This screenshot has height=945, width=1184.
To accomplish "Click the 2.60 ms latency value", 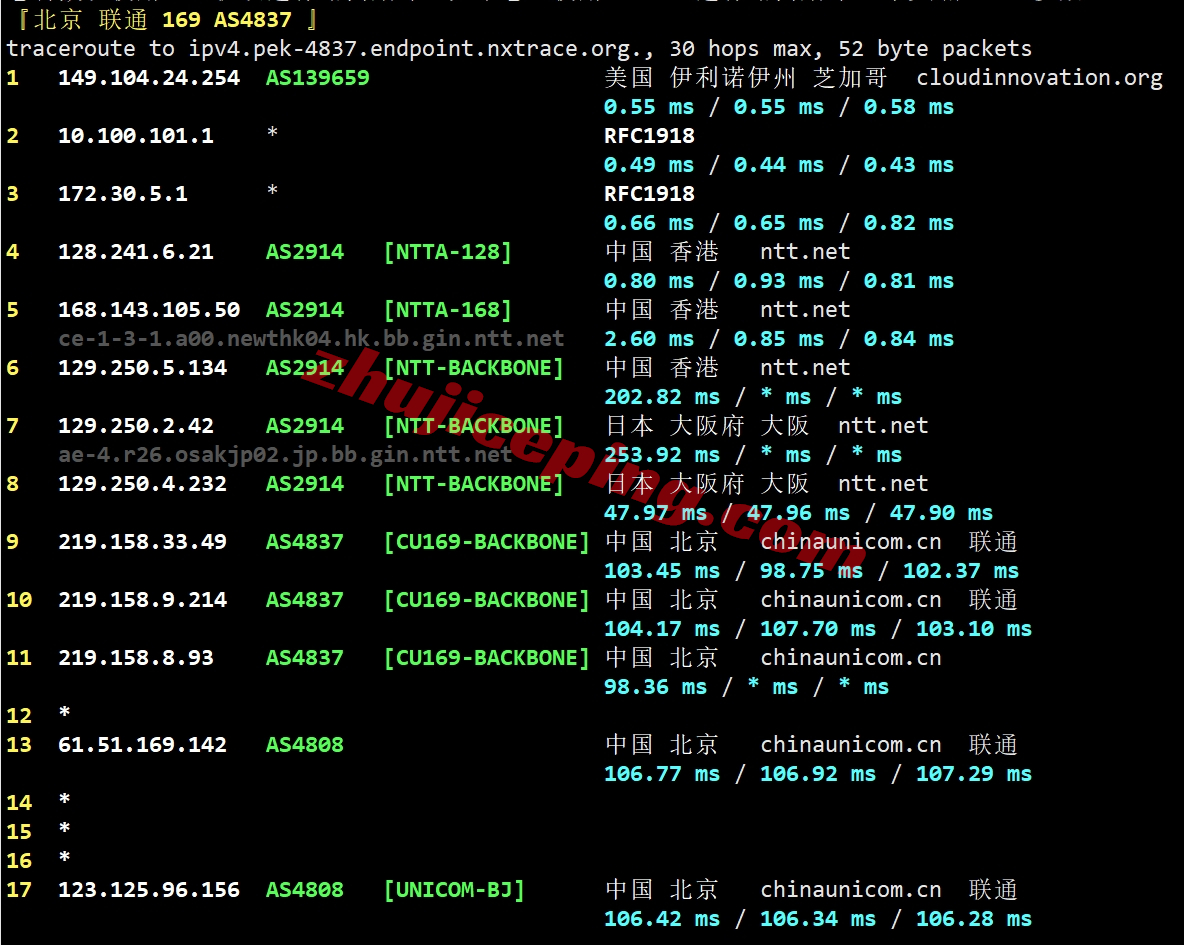I will (649, 339).
